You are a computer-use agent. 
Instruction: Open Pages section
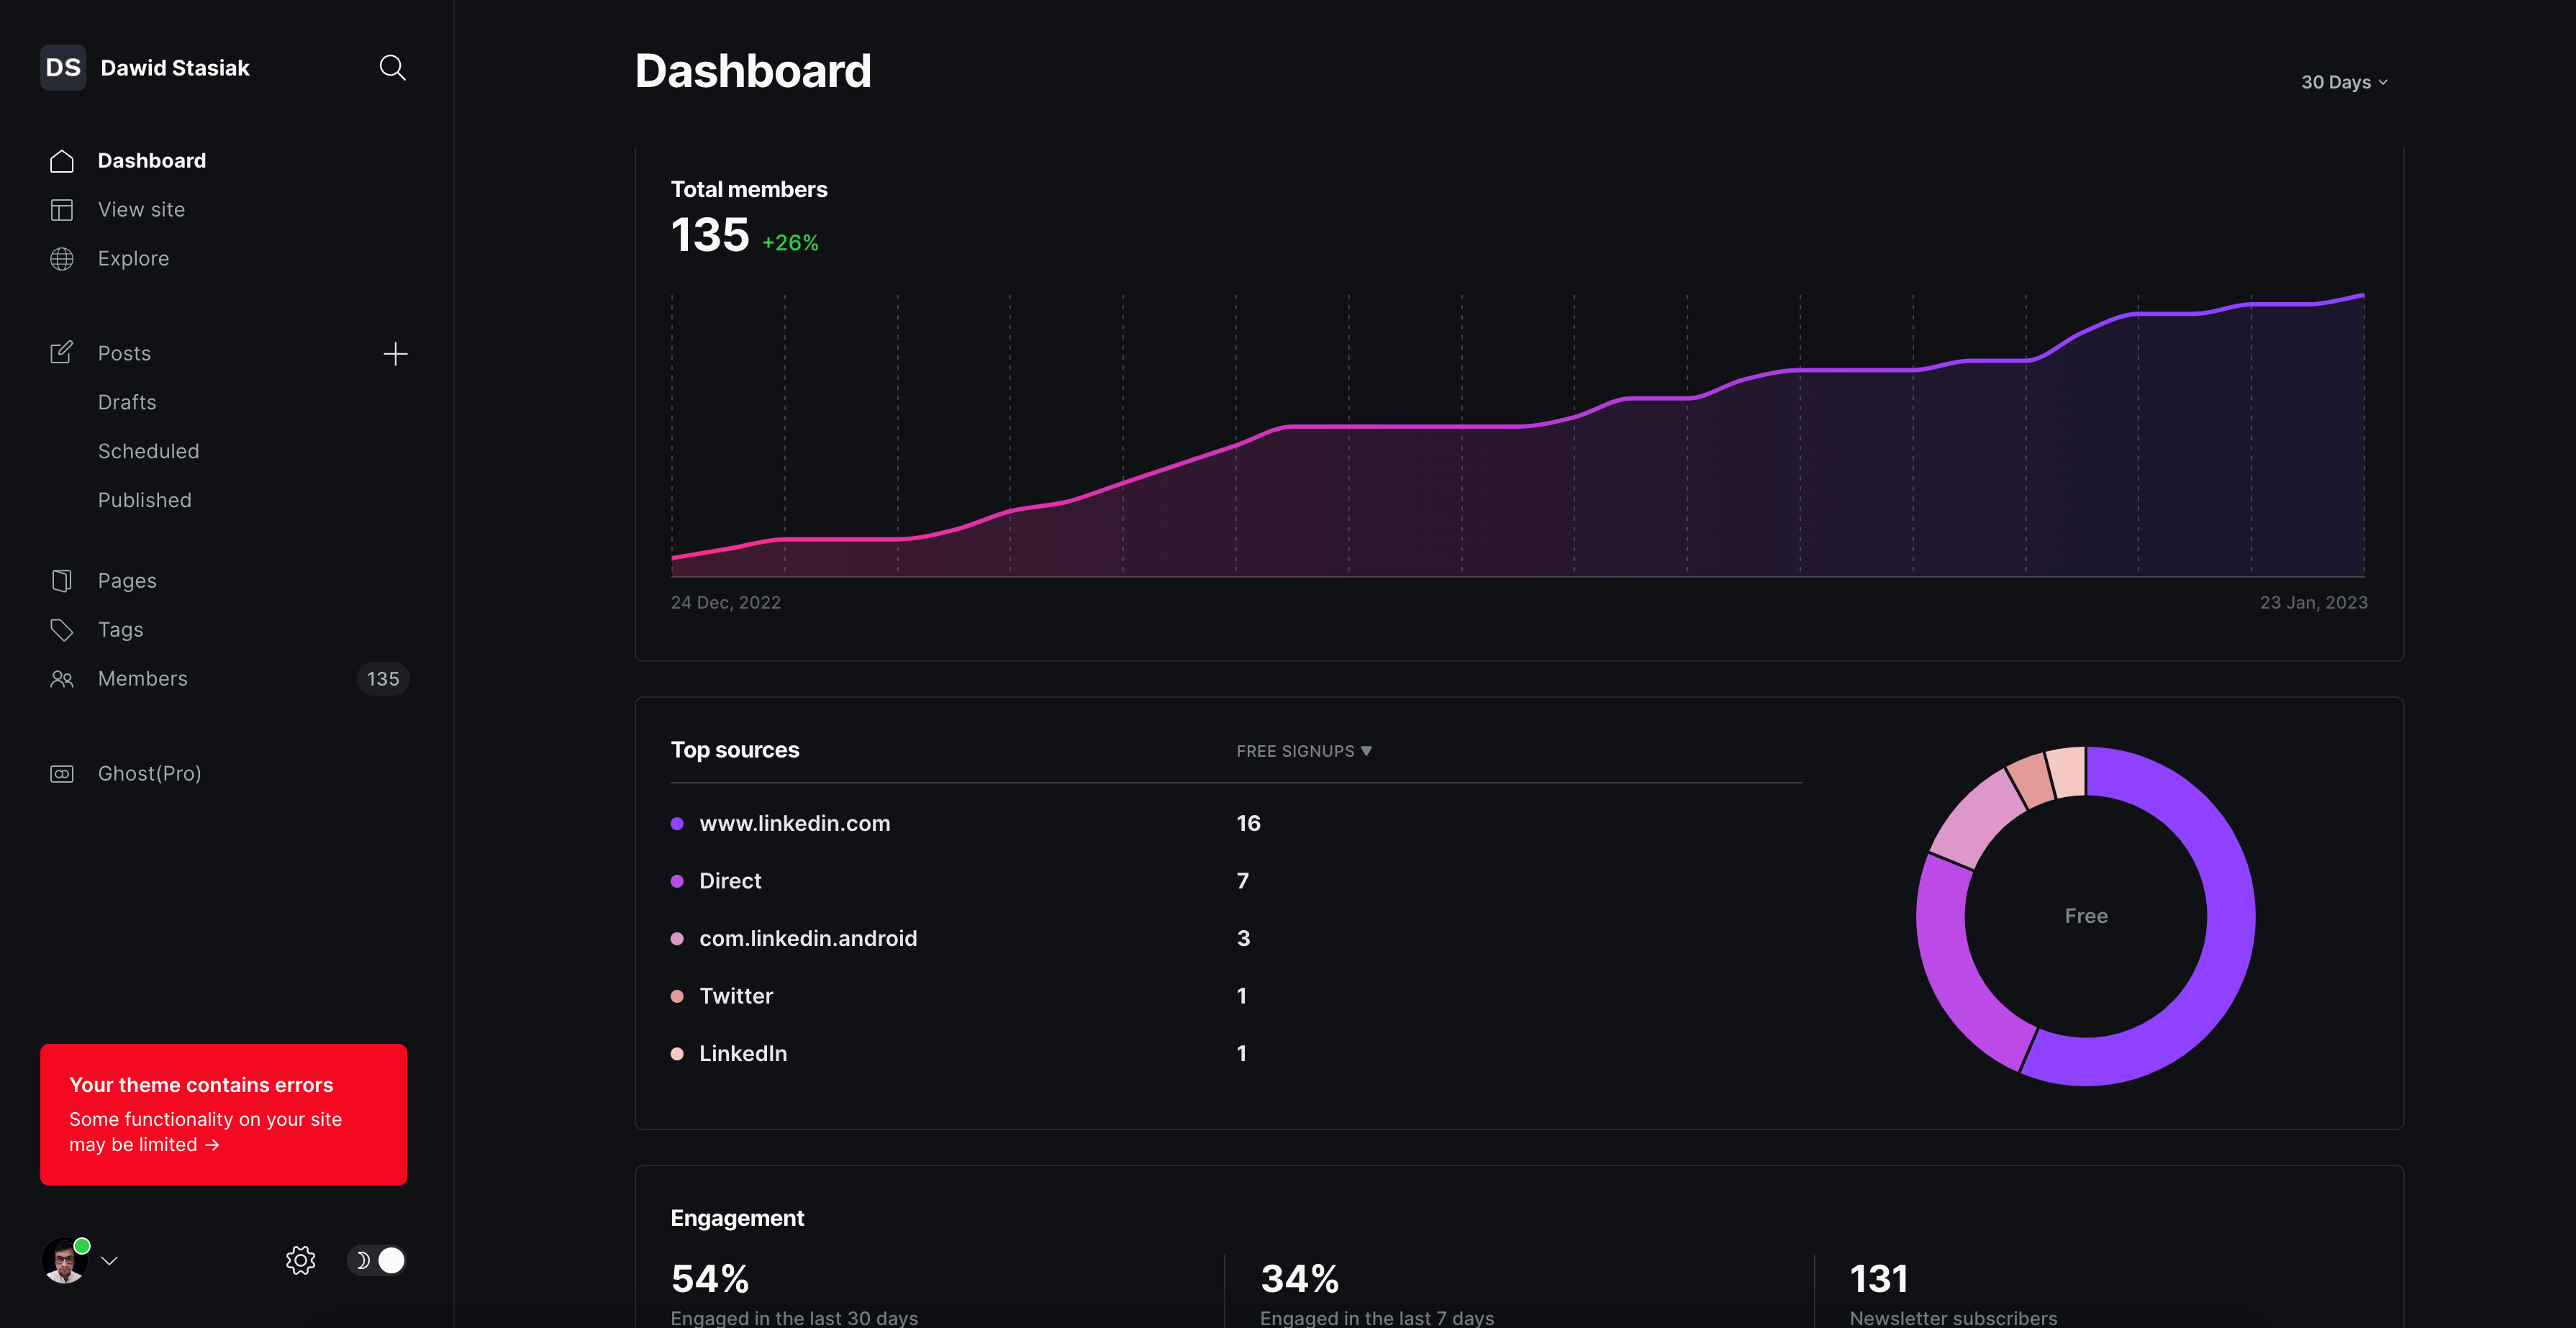coord(127,581)
